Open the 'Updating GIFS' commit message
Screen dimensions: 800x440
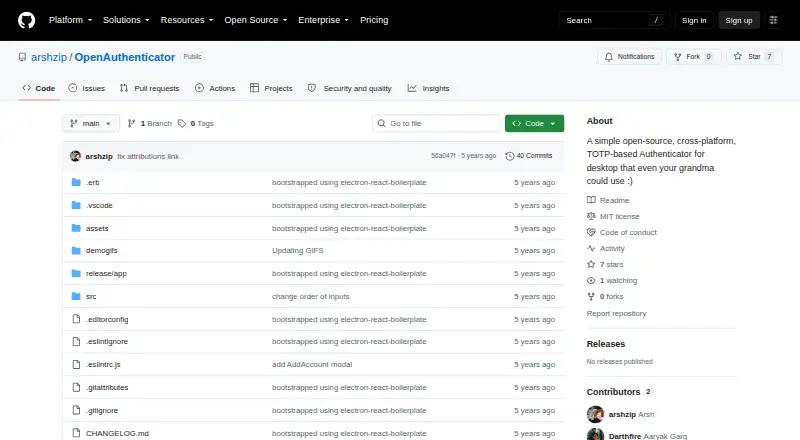(297, 251)
